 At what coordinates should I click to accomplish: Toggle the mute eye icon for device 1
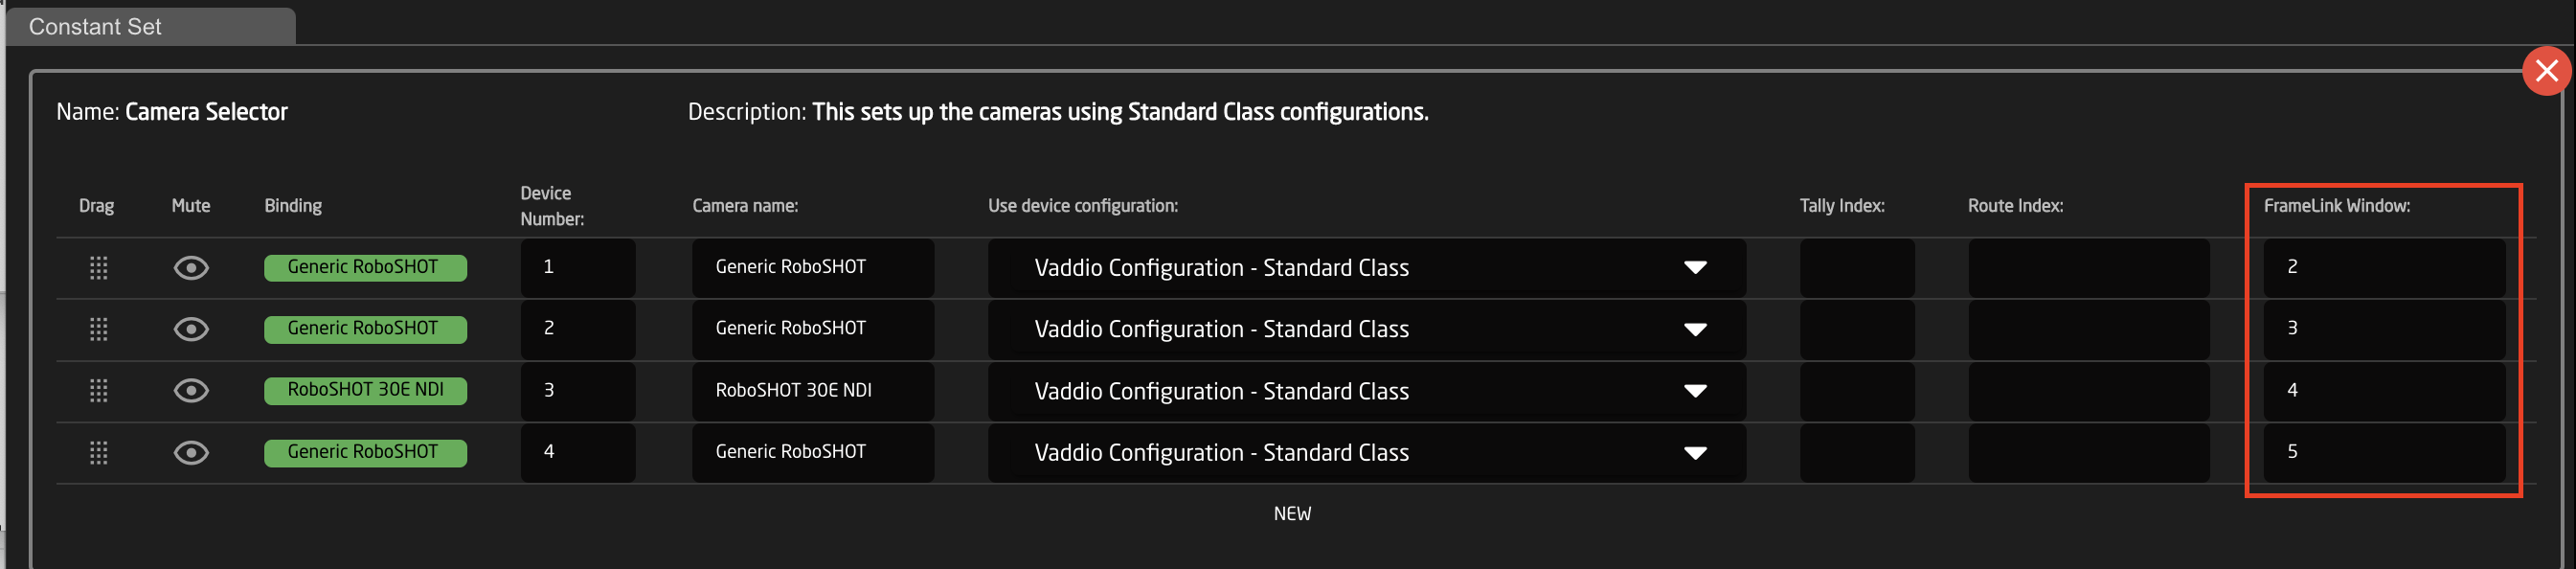(x=191, y=268)
